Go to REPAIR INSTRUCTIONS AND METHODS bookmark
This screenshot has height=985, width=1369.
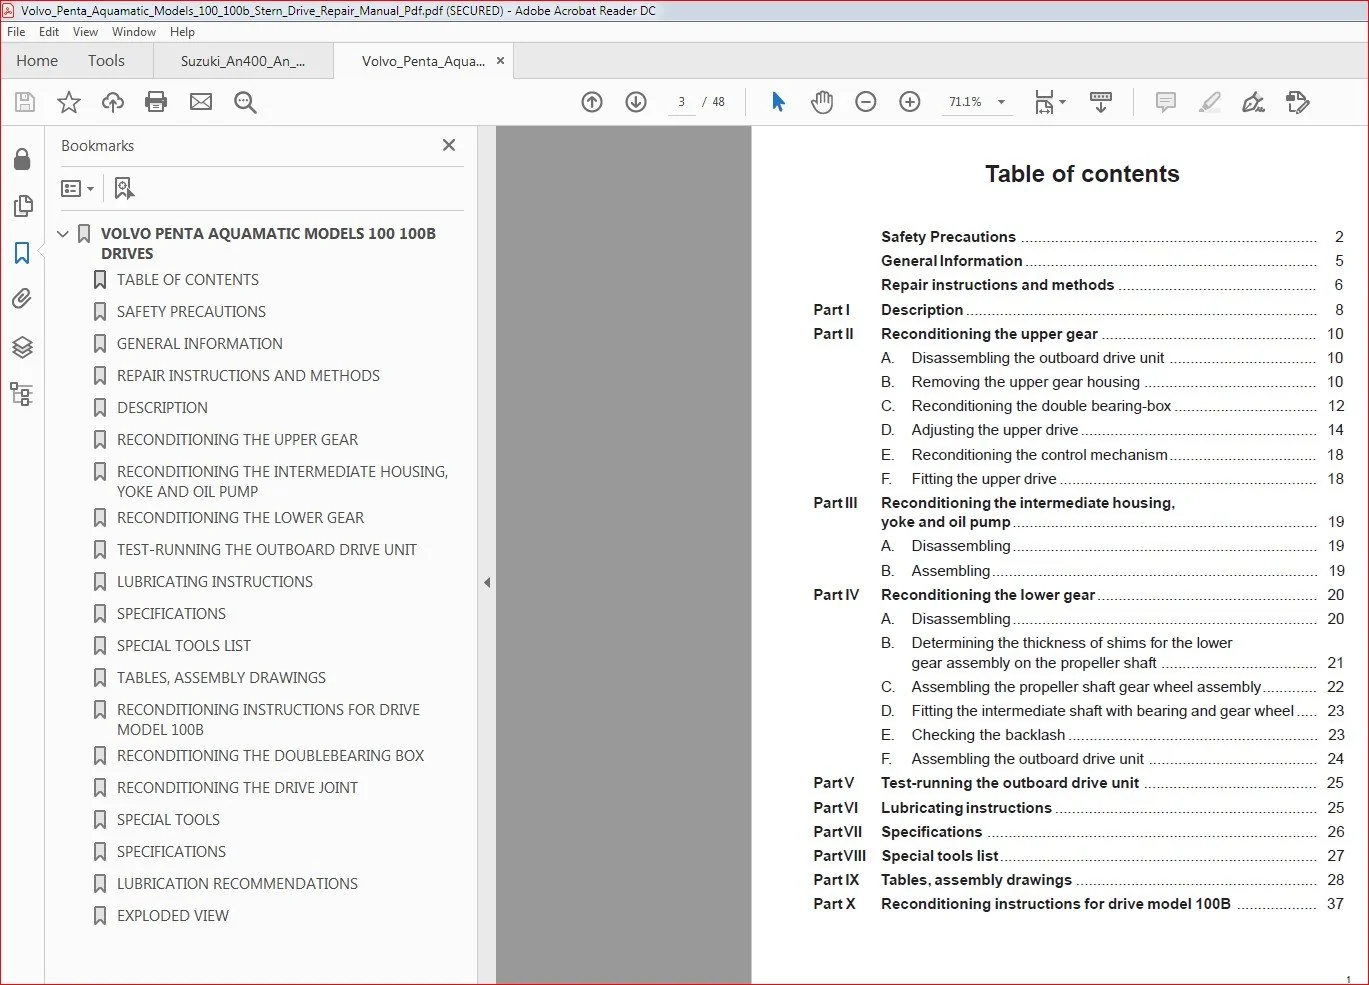pos(248,376)
